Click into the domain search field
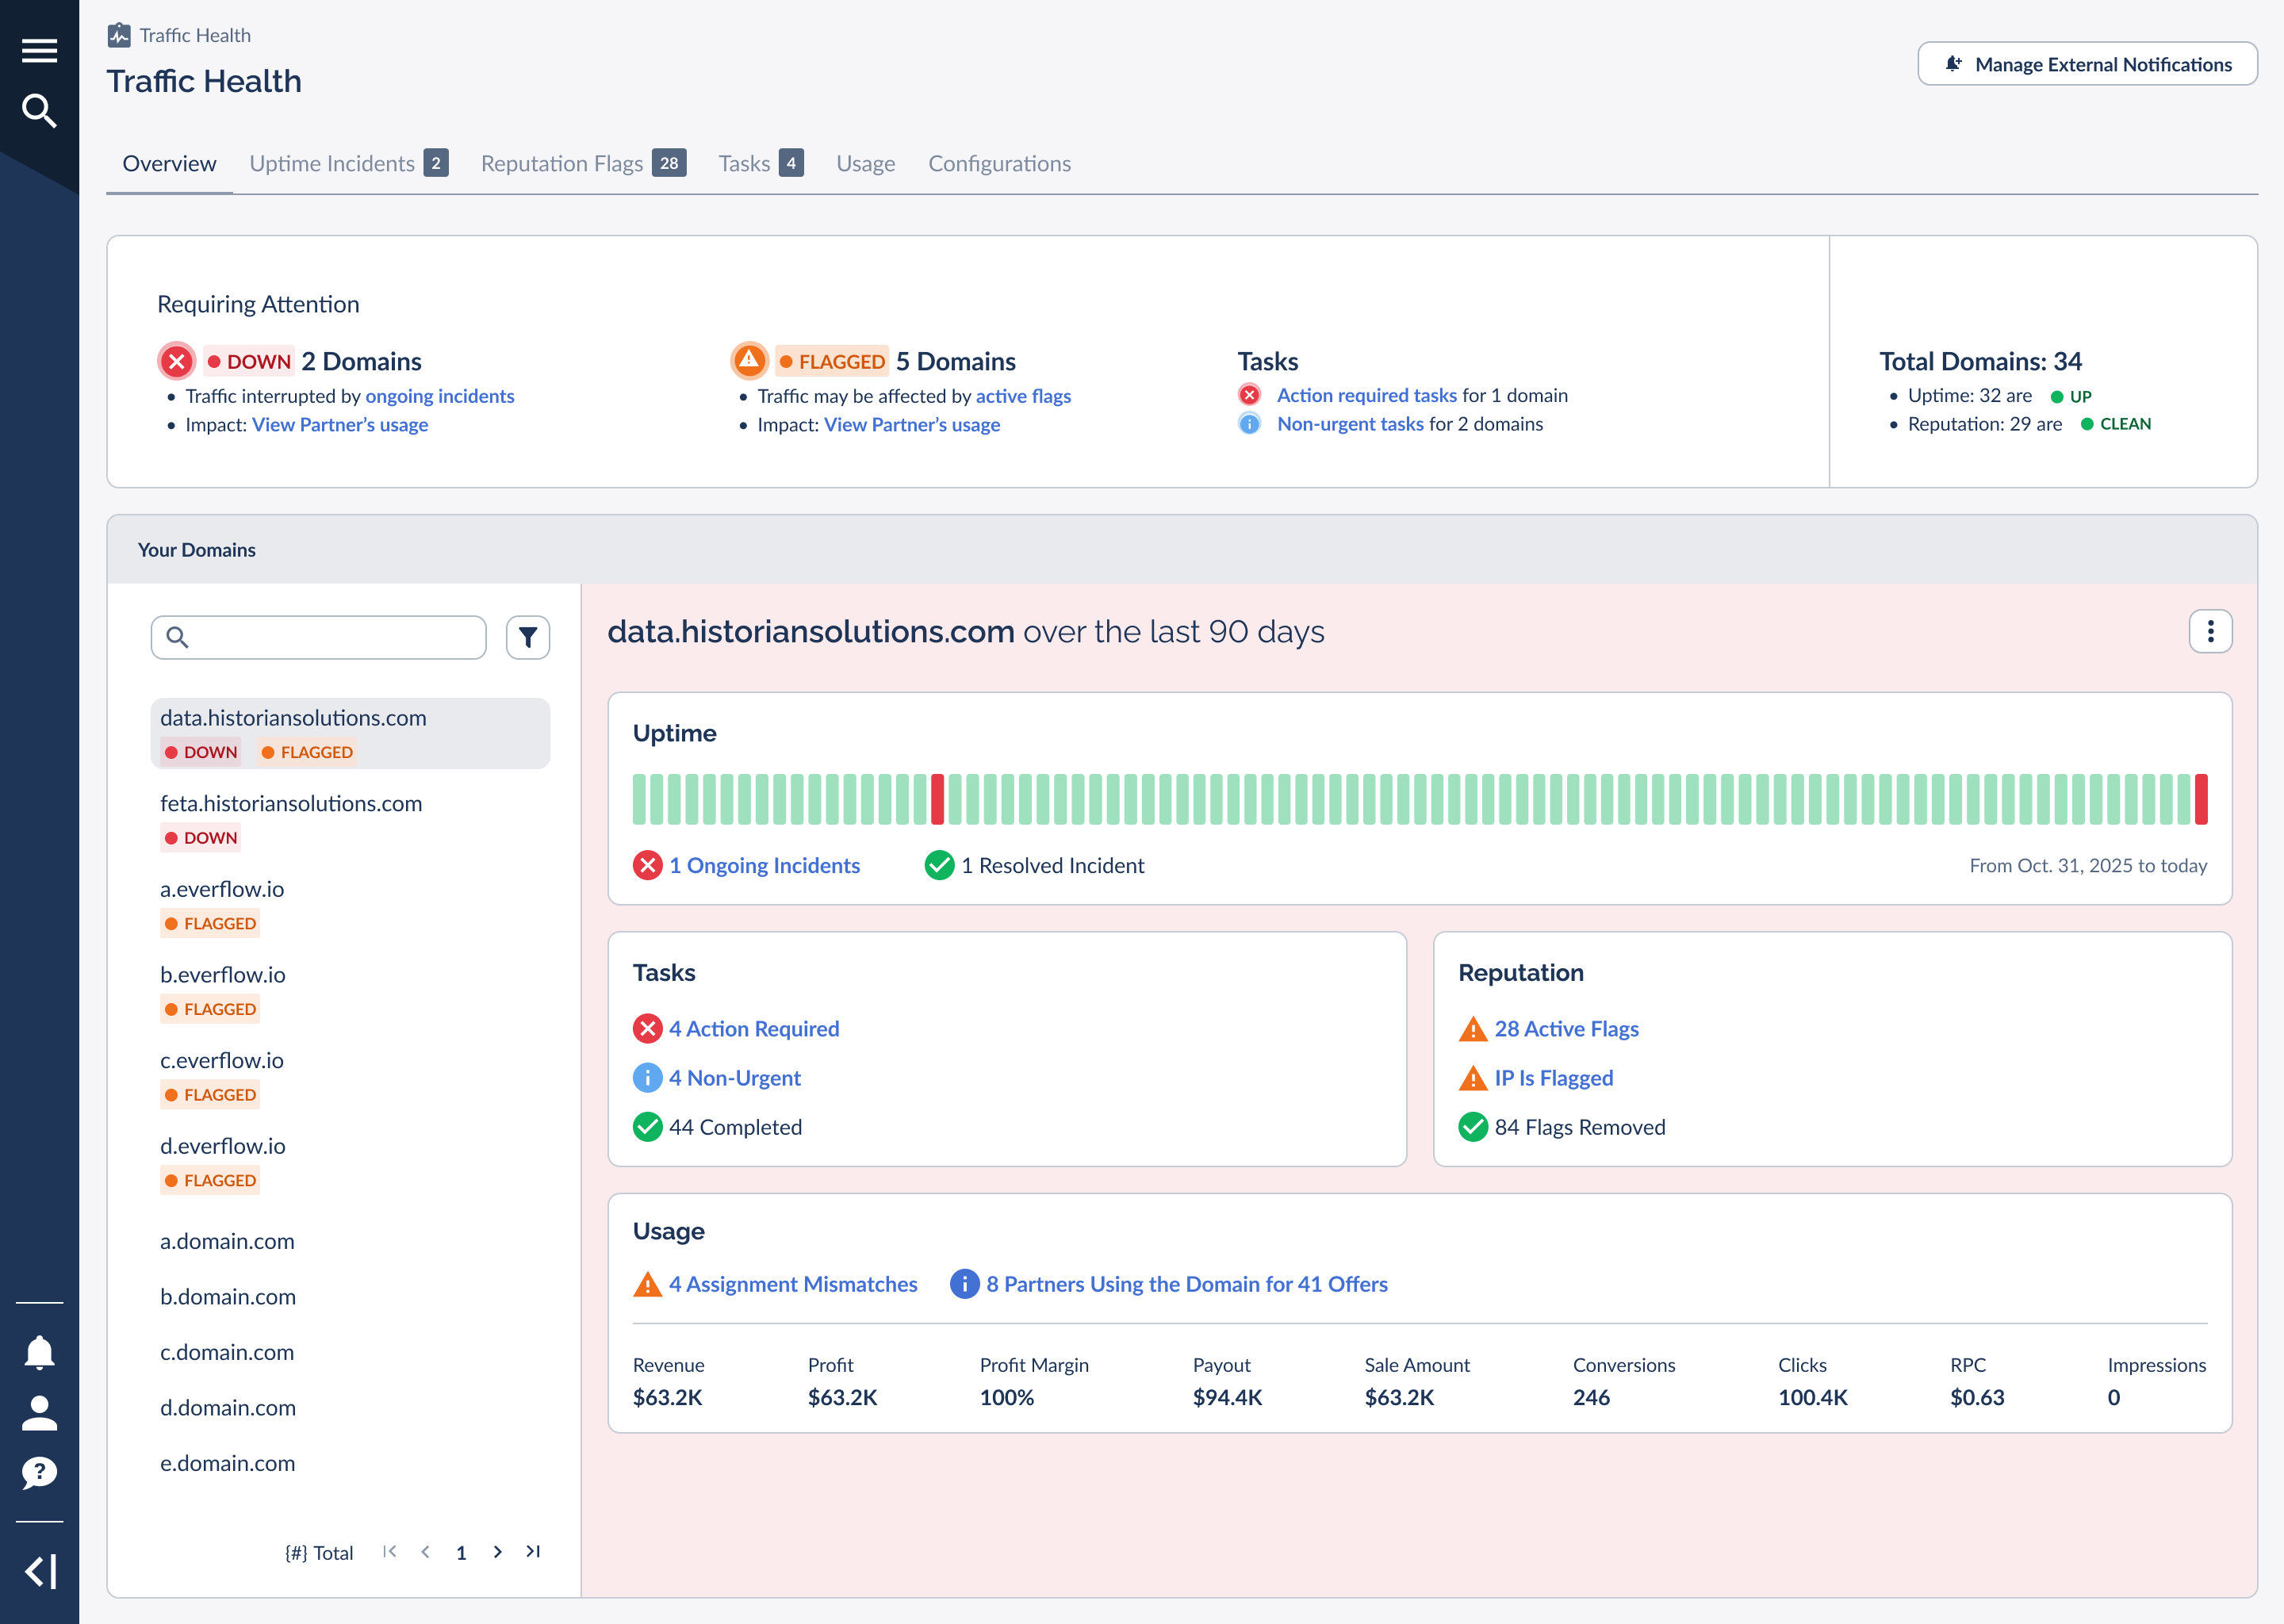Screen dimensions: 2284x1624 (x=319, y=637)
